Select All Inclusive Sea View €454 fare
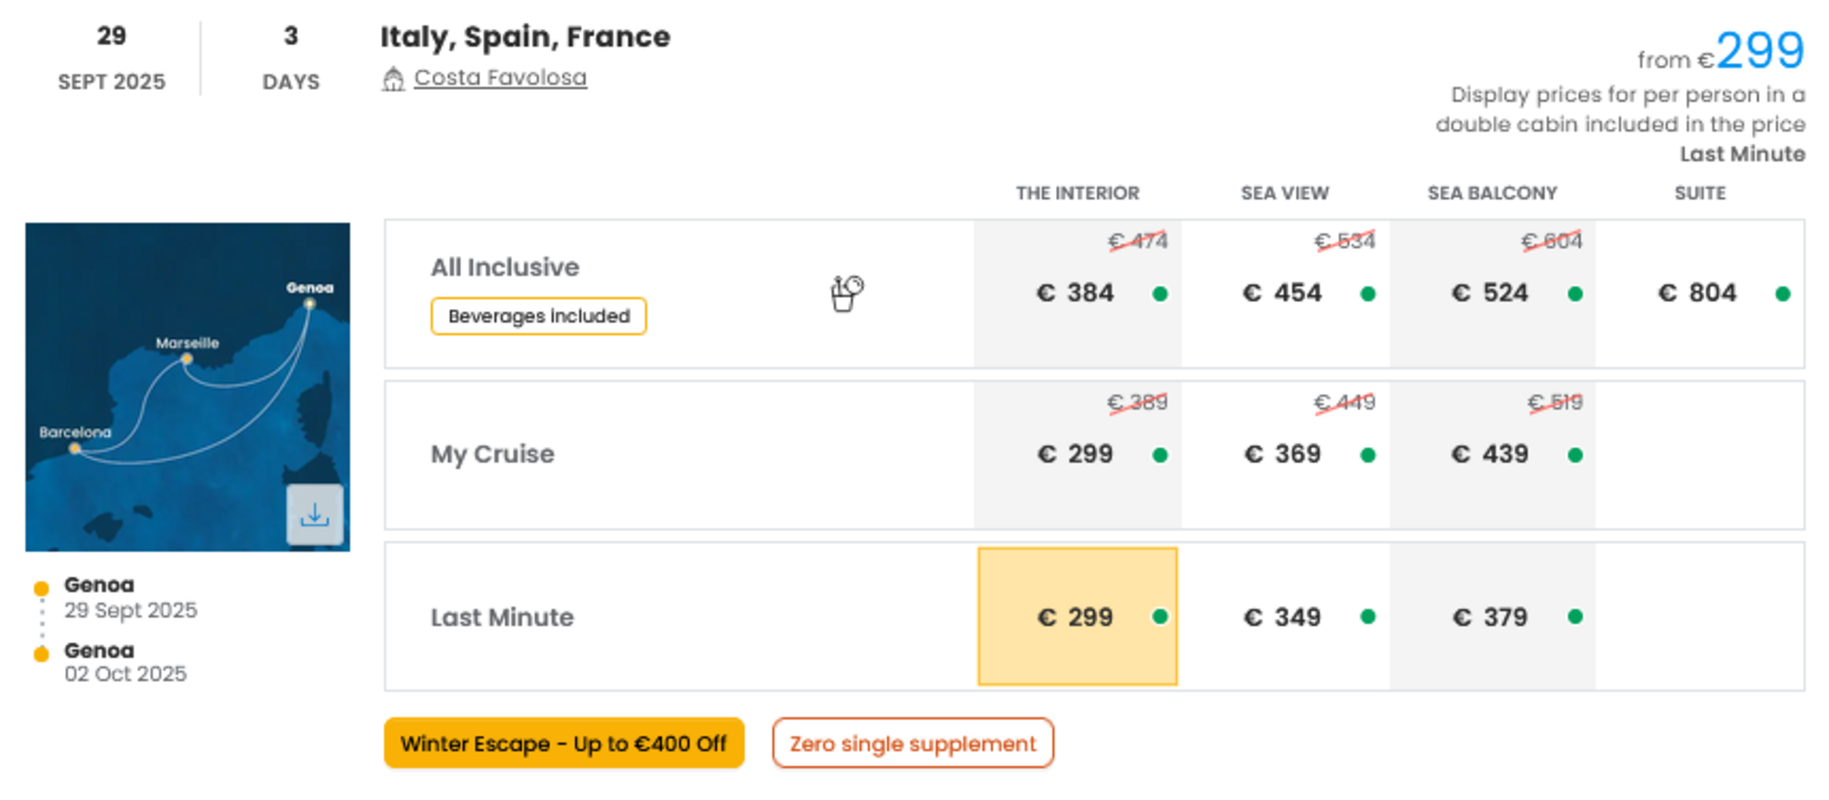The width and height of the screenshot is (1829, 800). tap(1285, 293)
